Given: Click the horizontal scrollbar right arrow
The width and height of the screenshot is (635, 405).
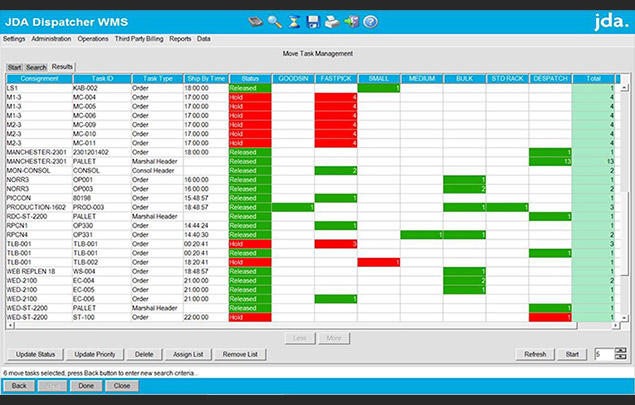Looking at the screenshot, I should pos(616,325).
